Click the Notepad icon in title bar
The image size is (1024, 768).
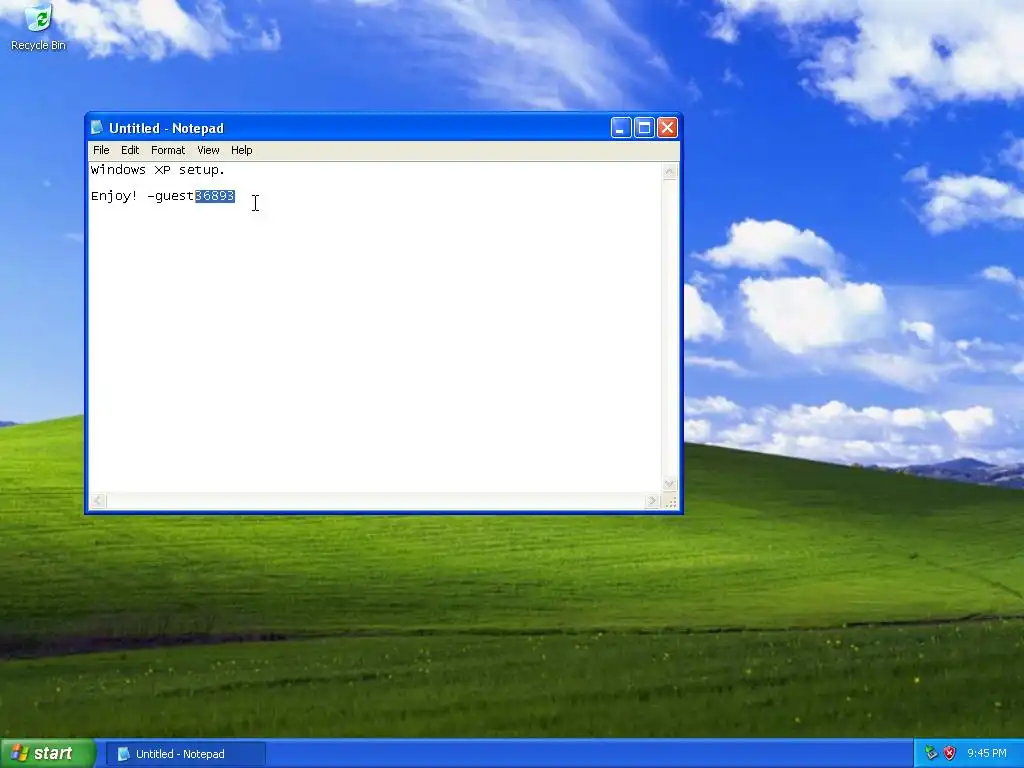tap(97, 127)
